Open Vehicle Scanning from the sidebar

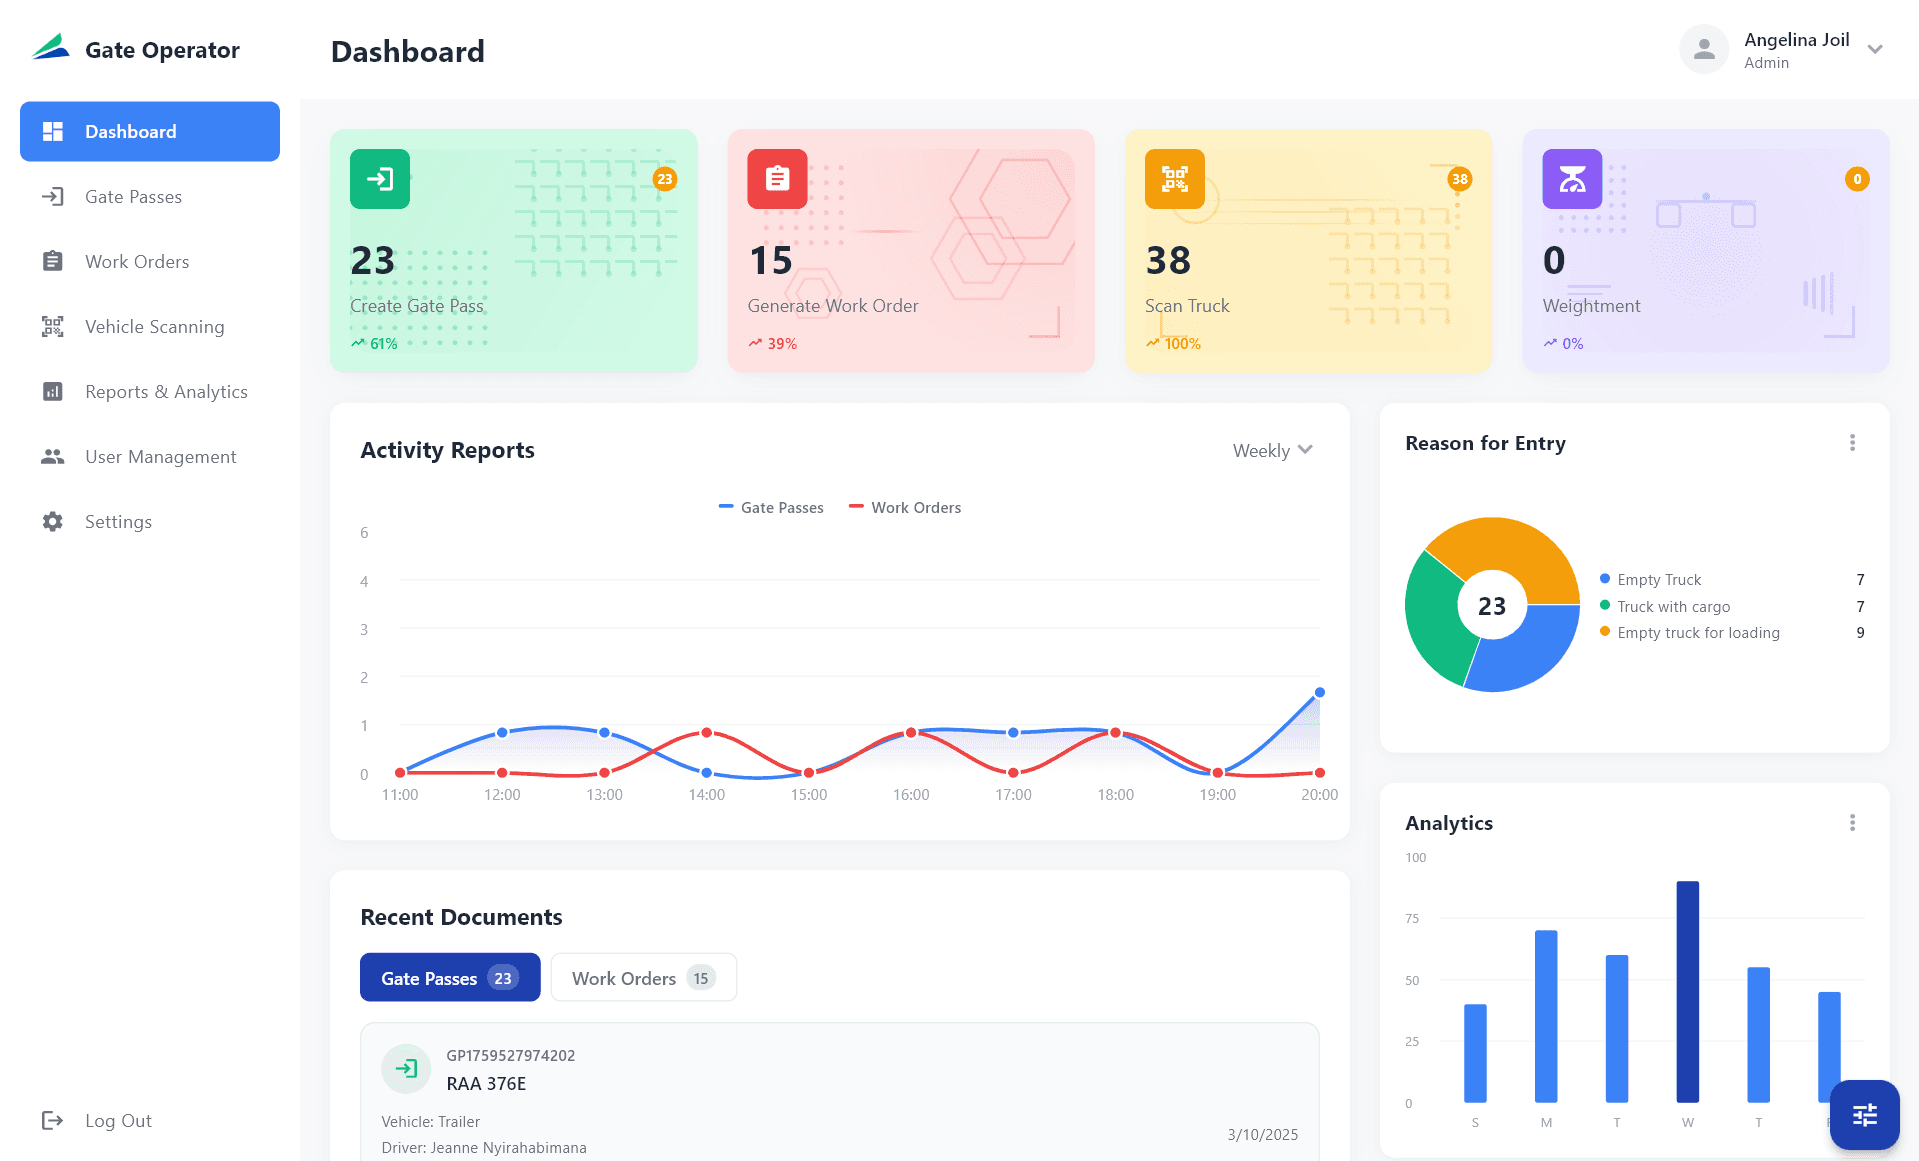(53, 326)
